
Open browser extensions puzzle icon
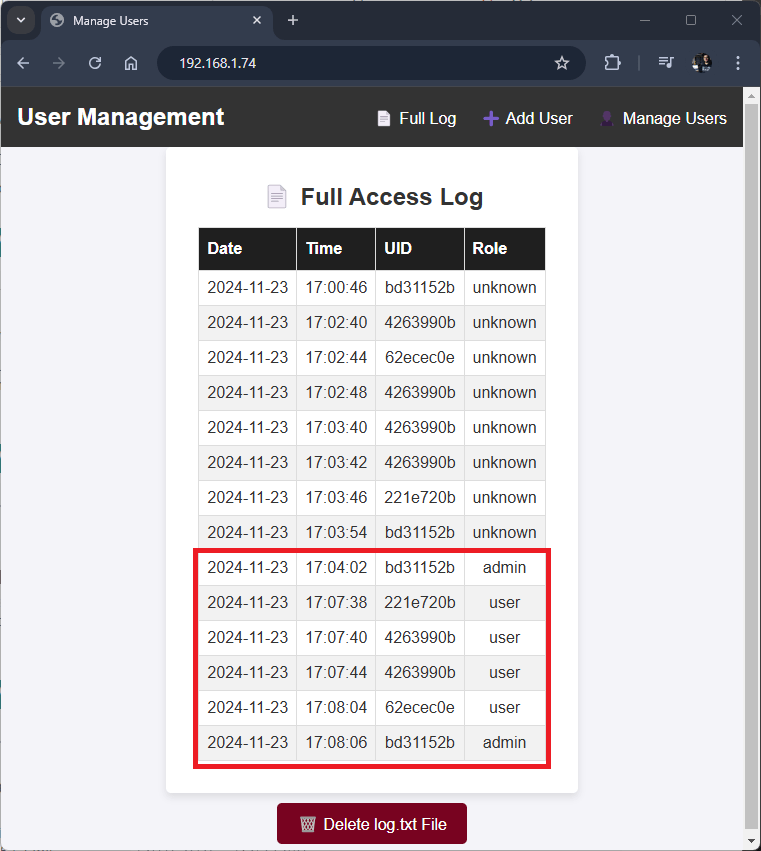pos(612,62)
